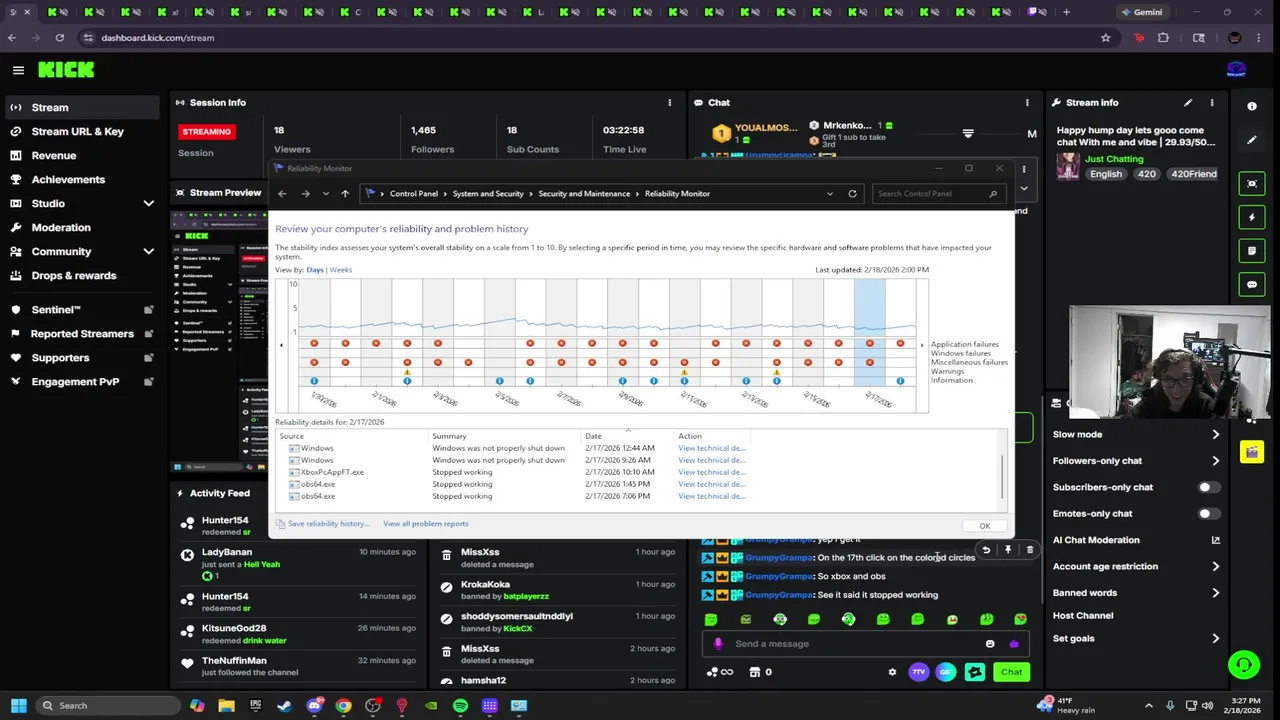The image size is (1280, 720).
Task: Click Save reliability history link
Action: pyautogui.click(x=328, y=524)
